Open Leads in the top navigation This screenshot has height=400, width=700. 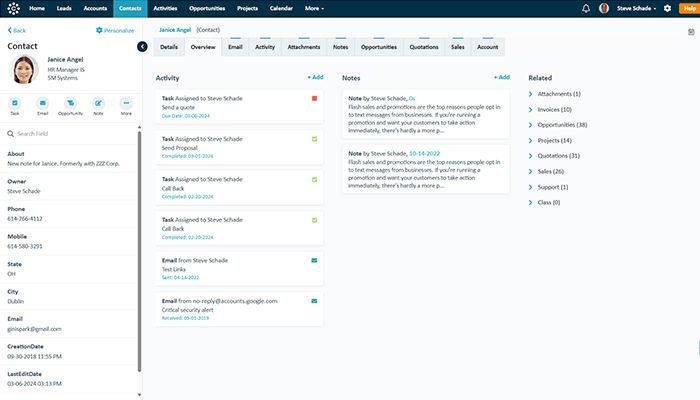64,8
